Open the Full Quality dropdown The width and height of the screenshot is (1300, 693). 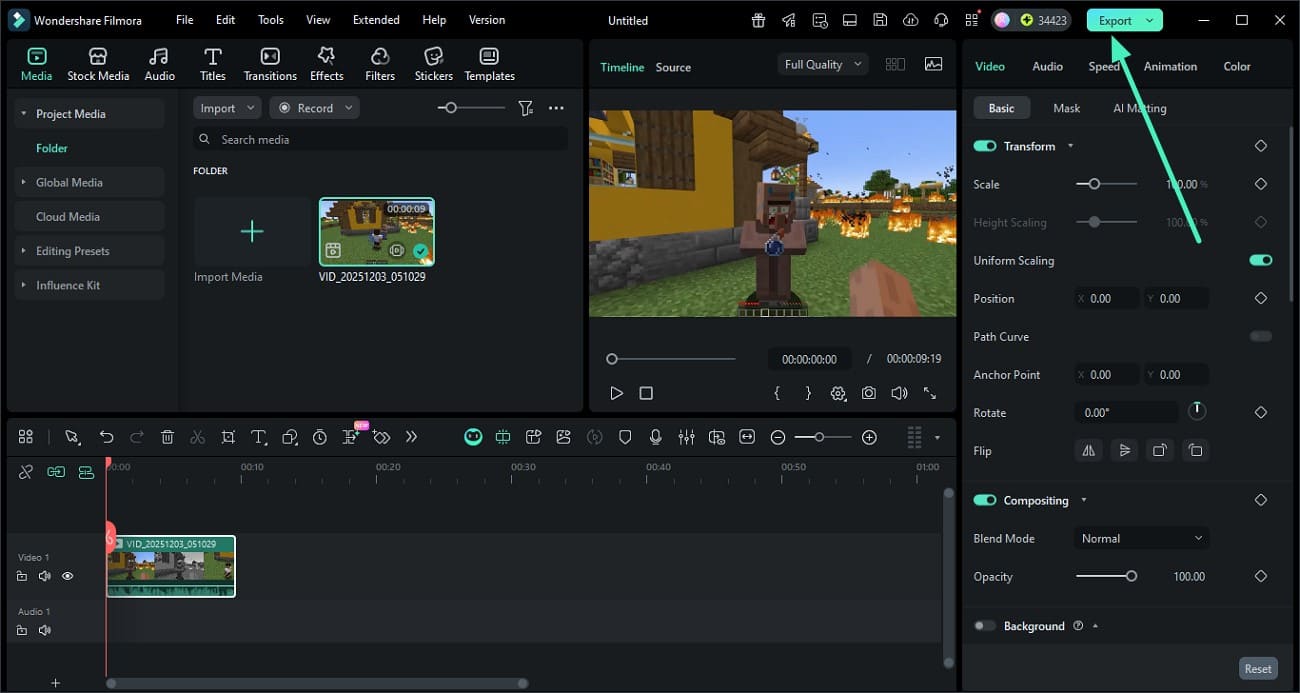click(x=821, y=63)
